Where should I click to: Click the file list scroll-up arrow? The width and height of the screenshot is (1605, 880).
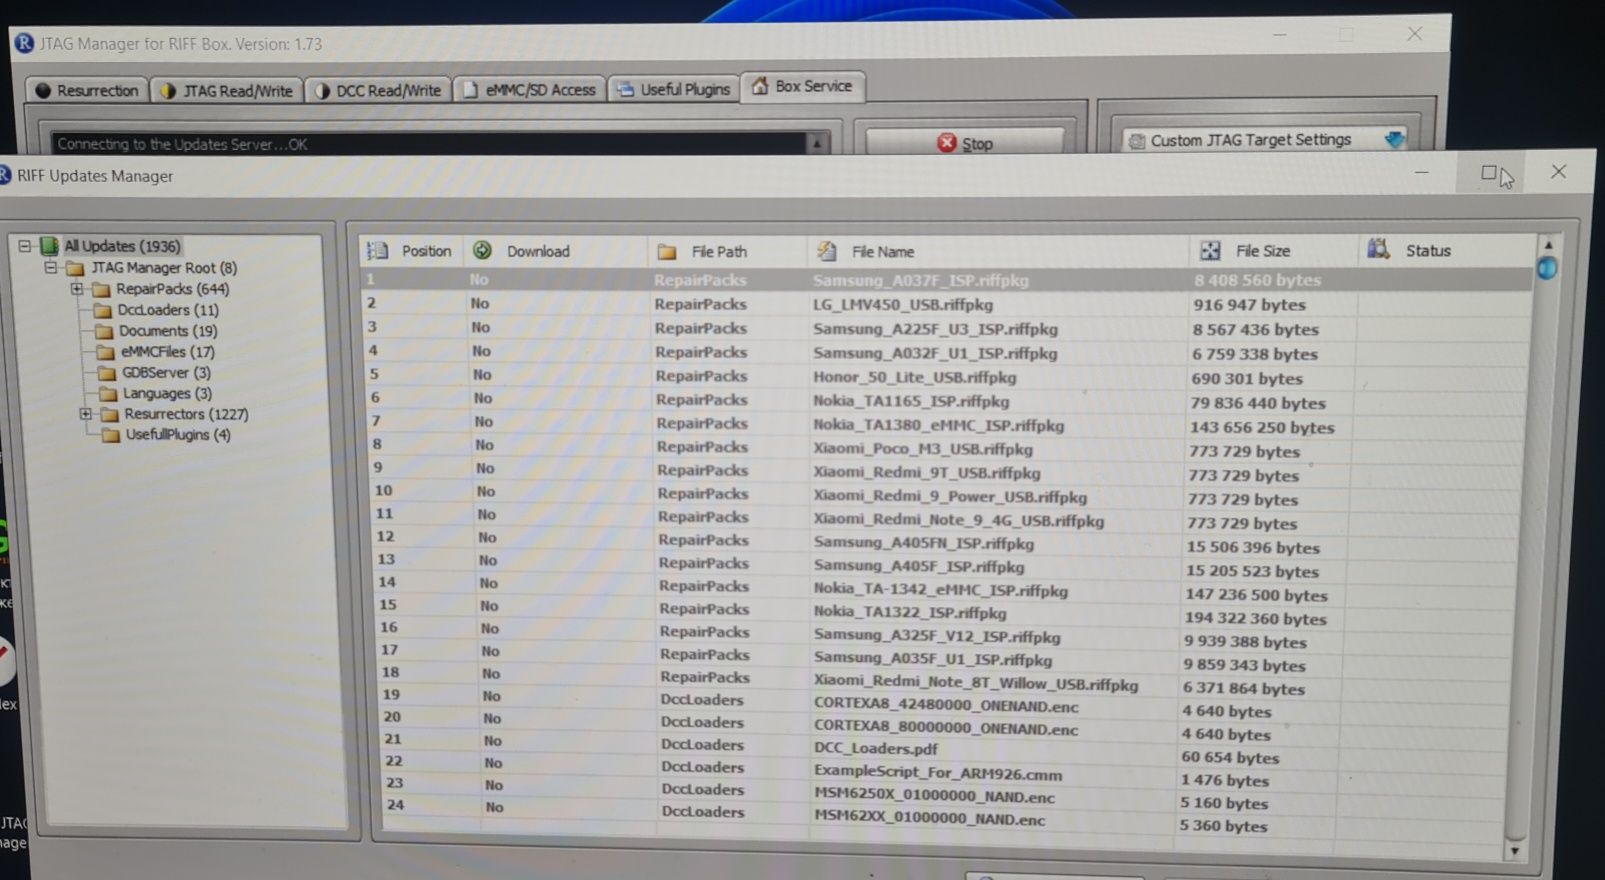pos(1548,244)
